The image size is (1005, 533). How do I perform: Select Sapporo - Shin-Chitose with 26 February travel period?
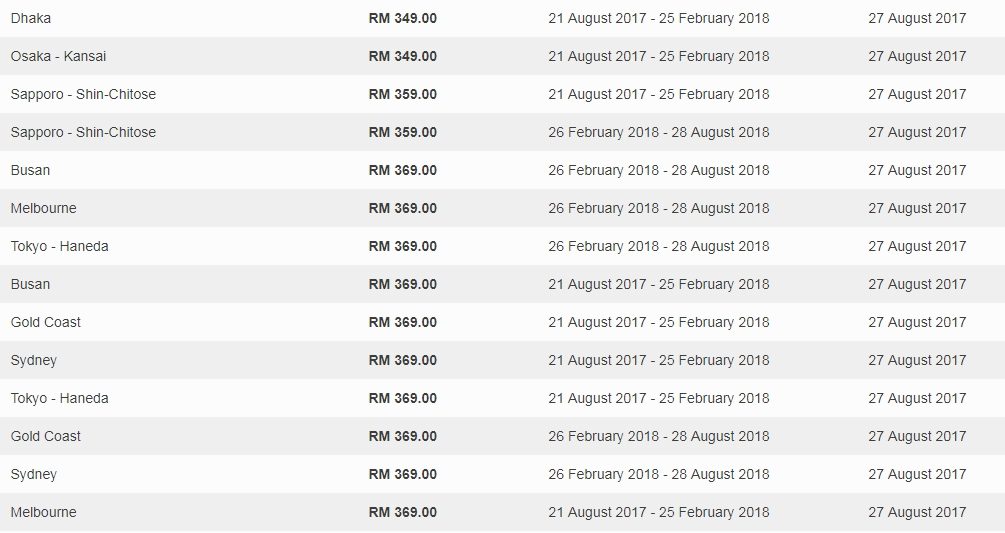(x=502, y=132)
